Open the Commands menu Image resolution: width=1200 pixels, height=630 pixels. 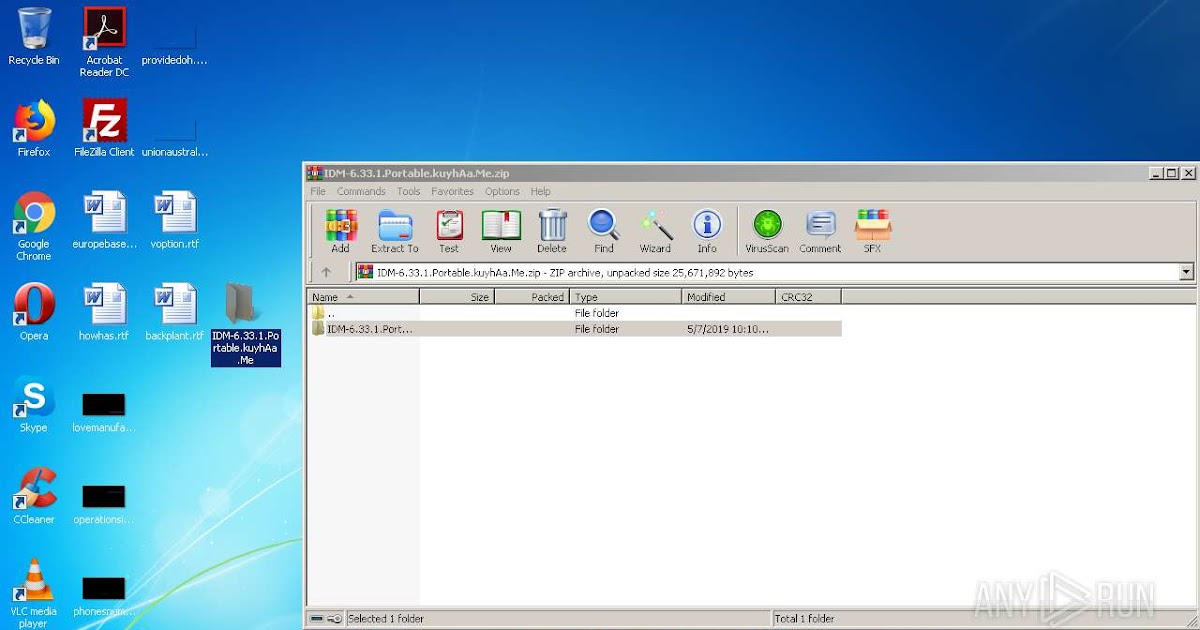coord(361,191)
